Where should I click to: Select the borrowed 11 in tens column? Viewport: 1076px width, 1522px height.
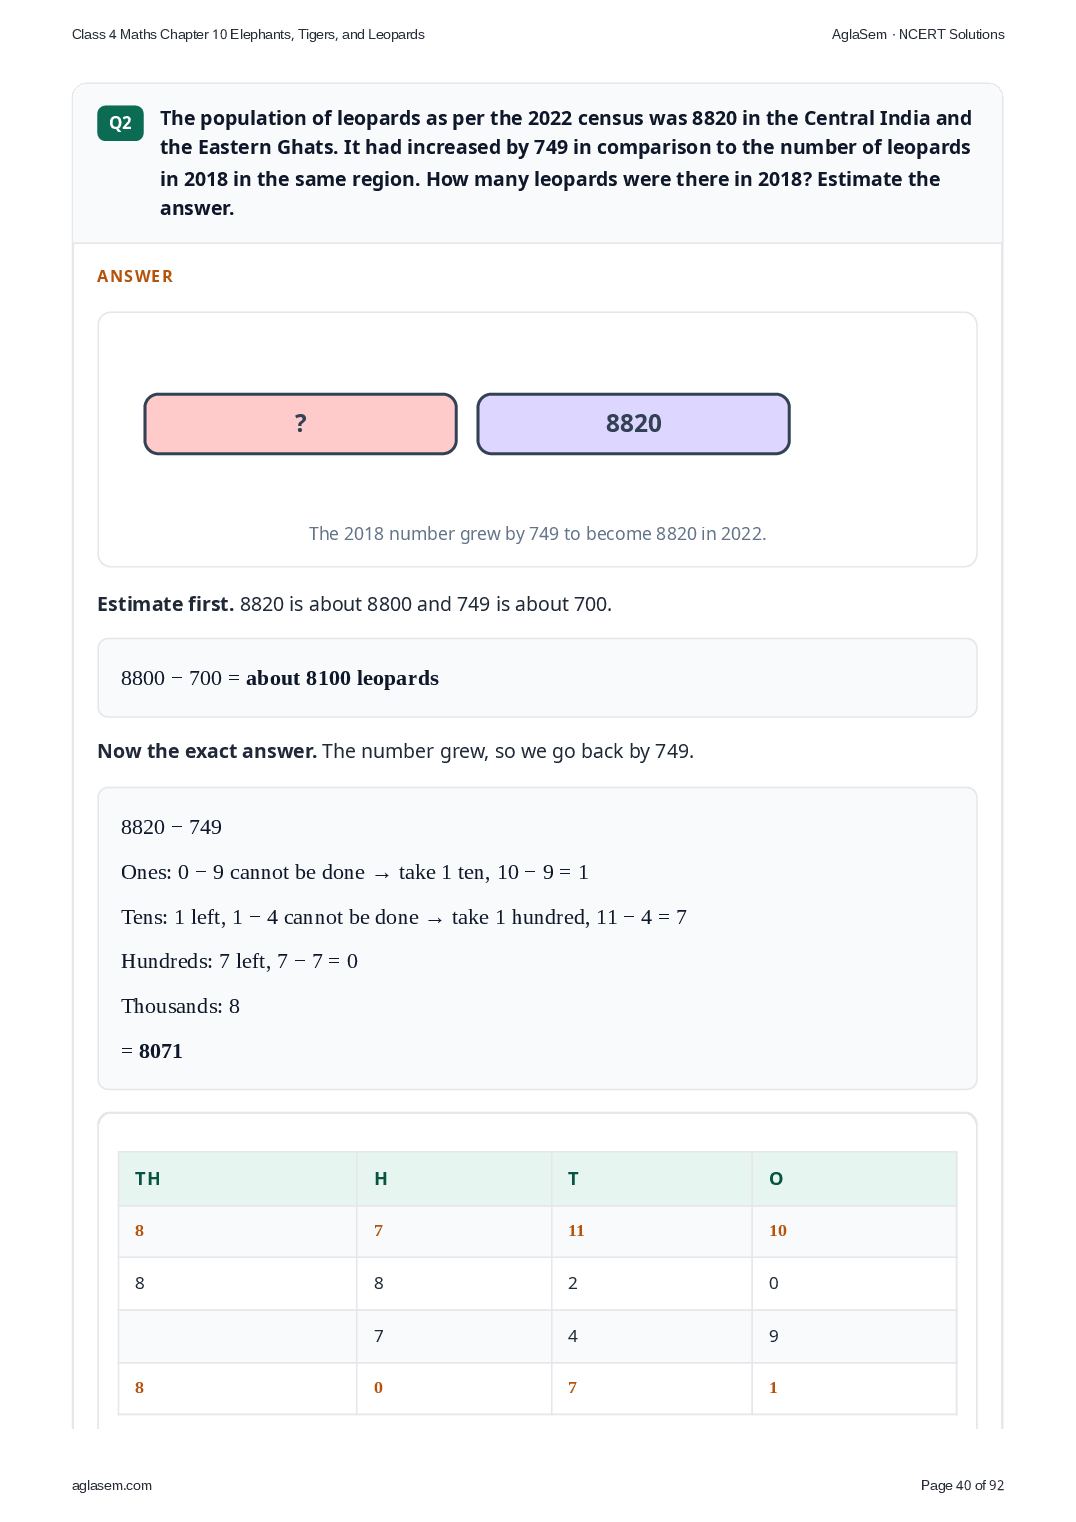[576, 1231]
